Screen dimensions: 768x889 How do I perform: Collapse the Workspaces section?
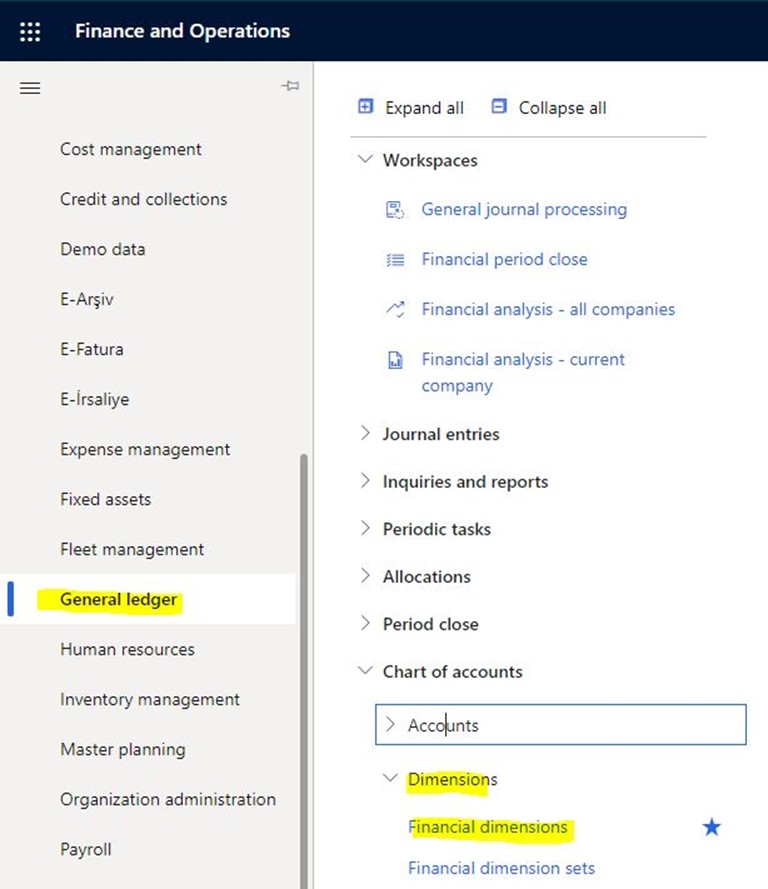point(365,160)
